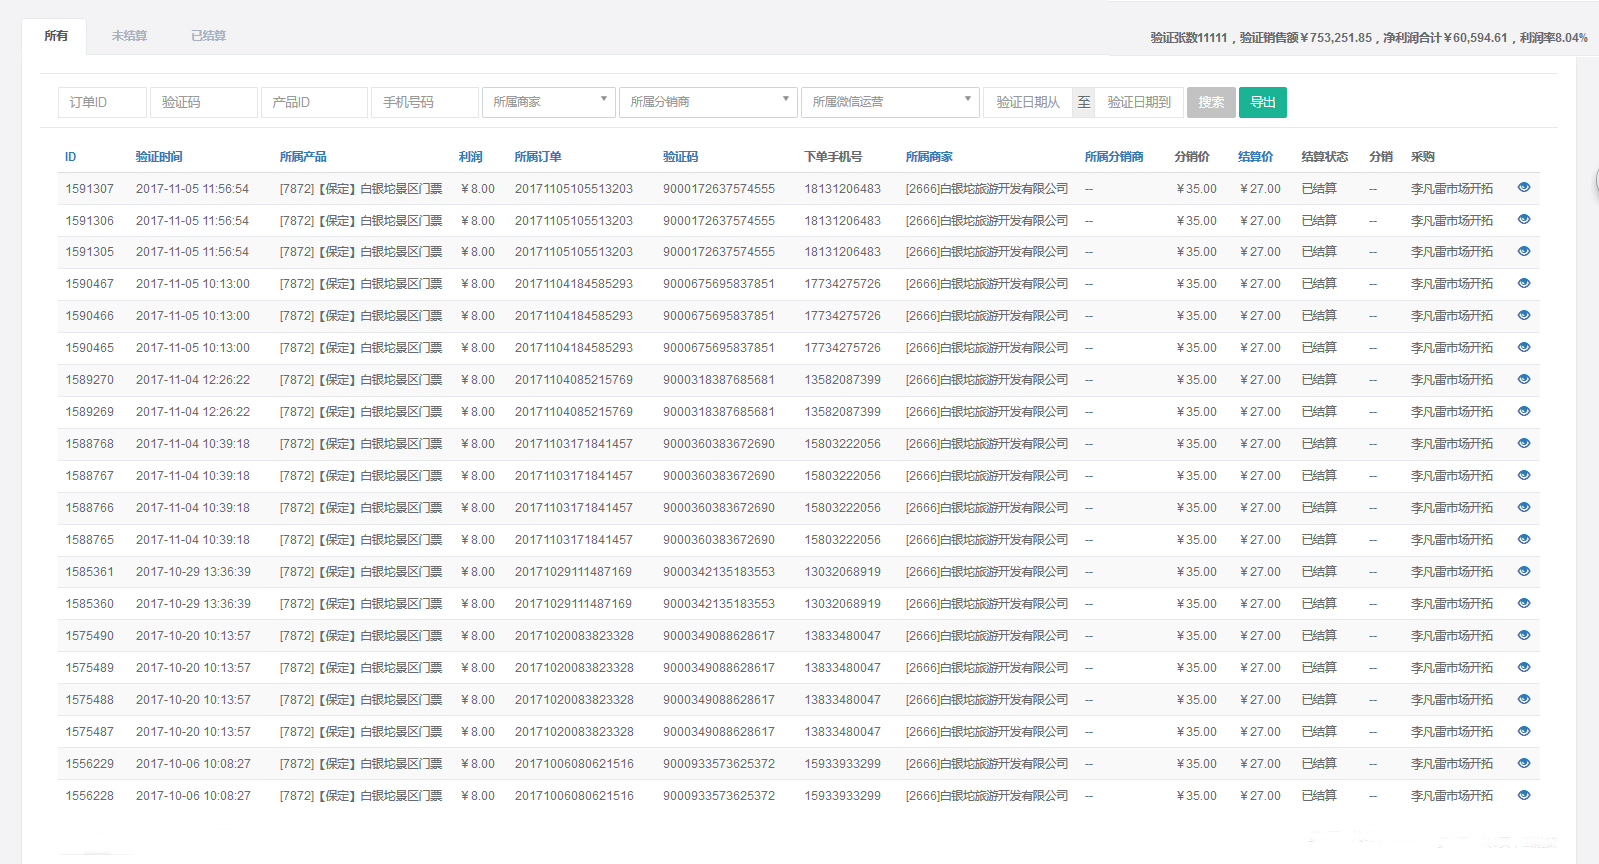
Task: Click the green 导出 export button
Action: click(x=1263, y=102)
